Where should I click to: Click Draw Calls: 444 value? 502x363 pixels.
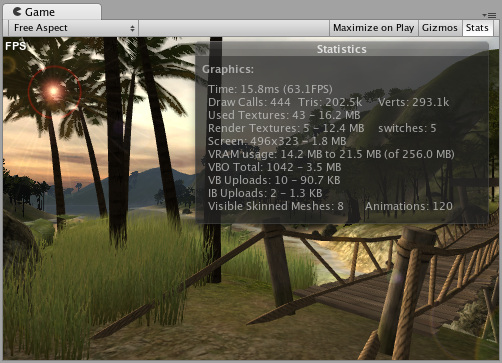point(249,102)
